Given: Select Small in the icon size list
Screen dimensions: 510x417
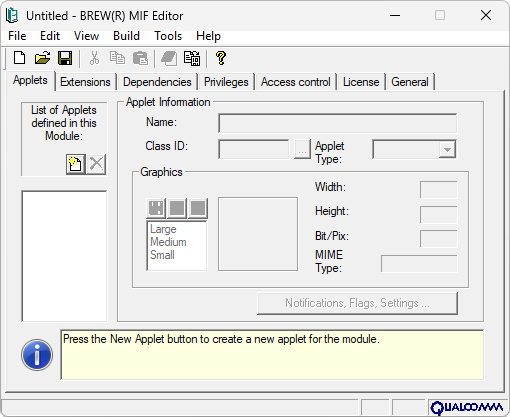Looking at the screenshot, I should (x=162, y=255).
